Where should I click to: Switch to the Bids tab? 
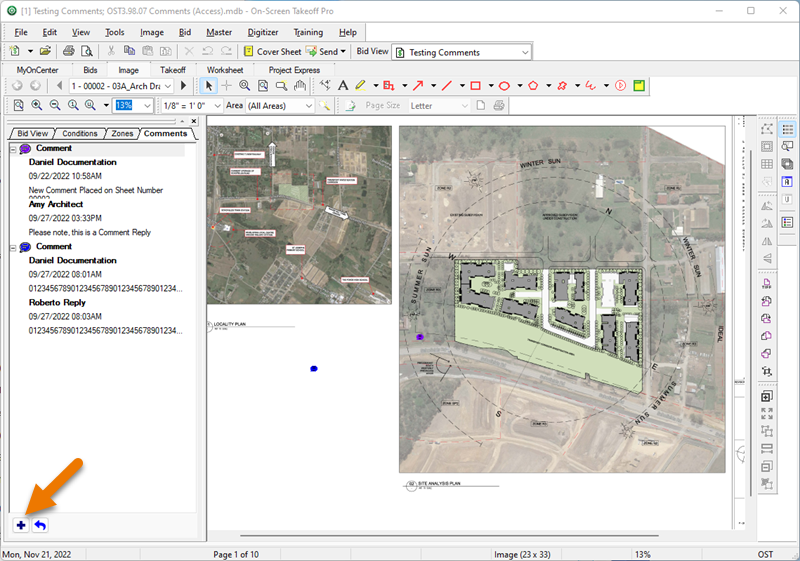click(x=90, y=70)
